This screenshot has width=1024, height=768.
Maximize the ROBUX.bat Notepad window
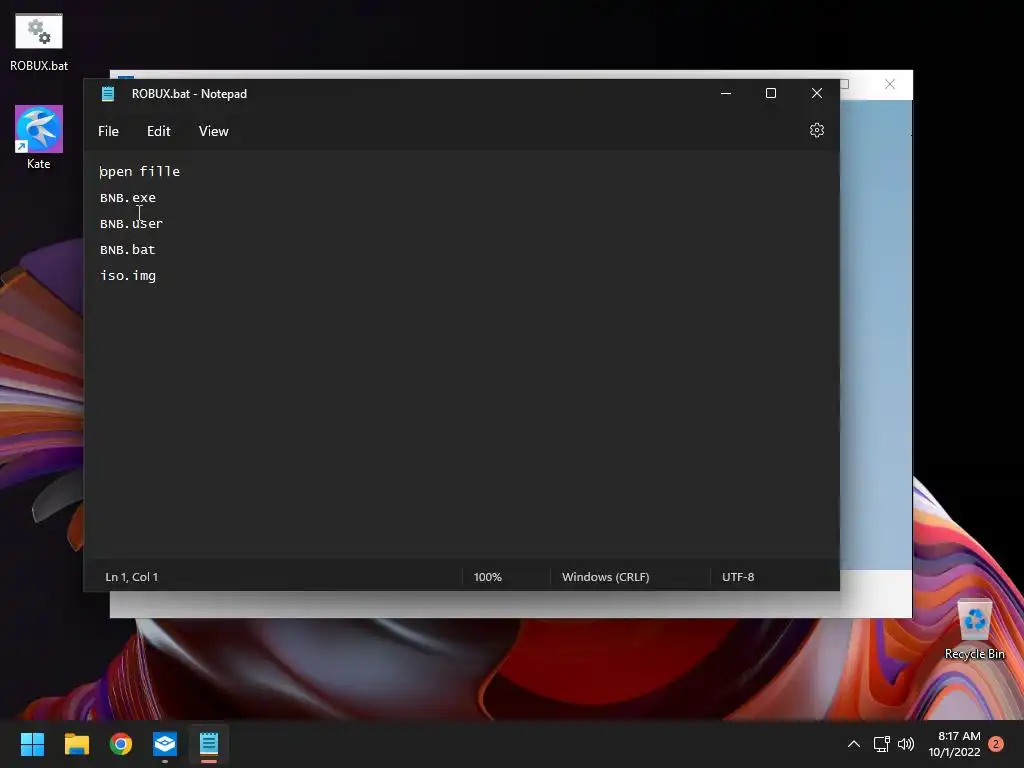point(771,93)
